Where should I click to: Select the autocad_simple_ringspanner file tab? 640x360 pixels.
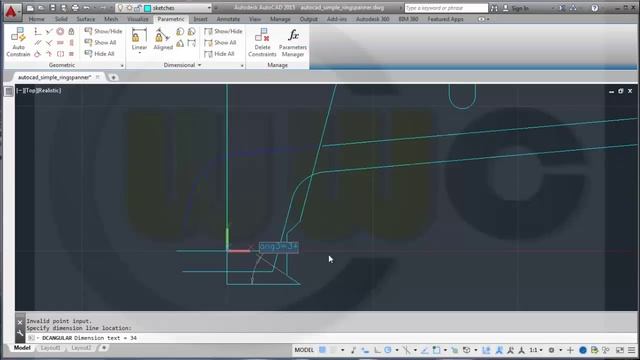click(54, 77)
